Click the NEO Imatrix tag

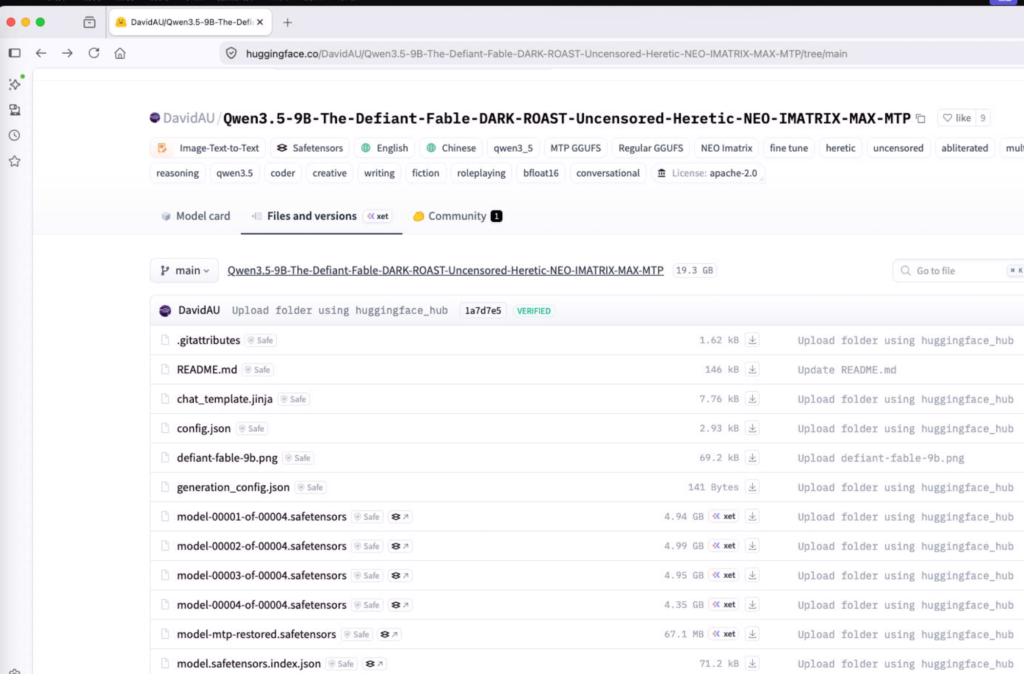point(726,148)
